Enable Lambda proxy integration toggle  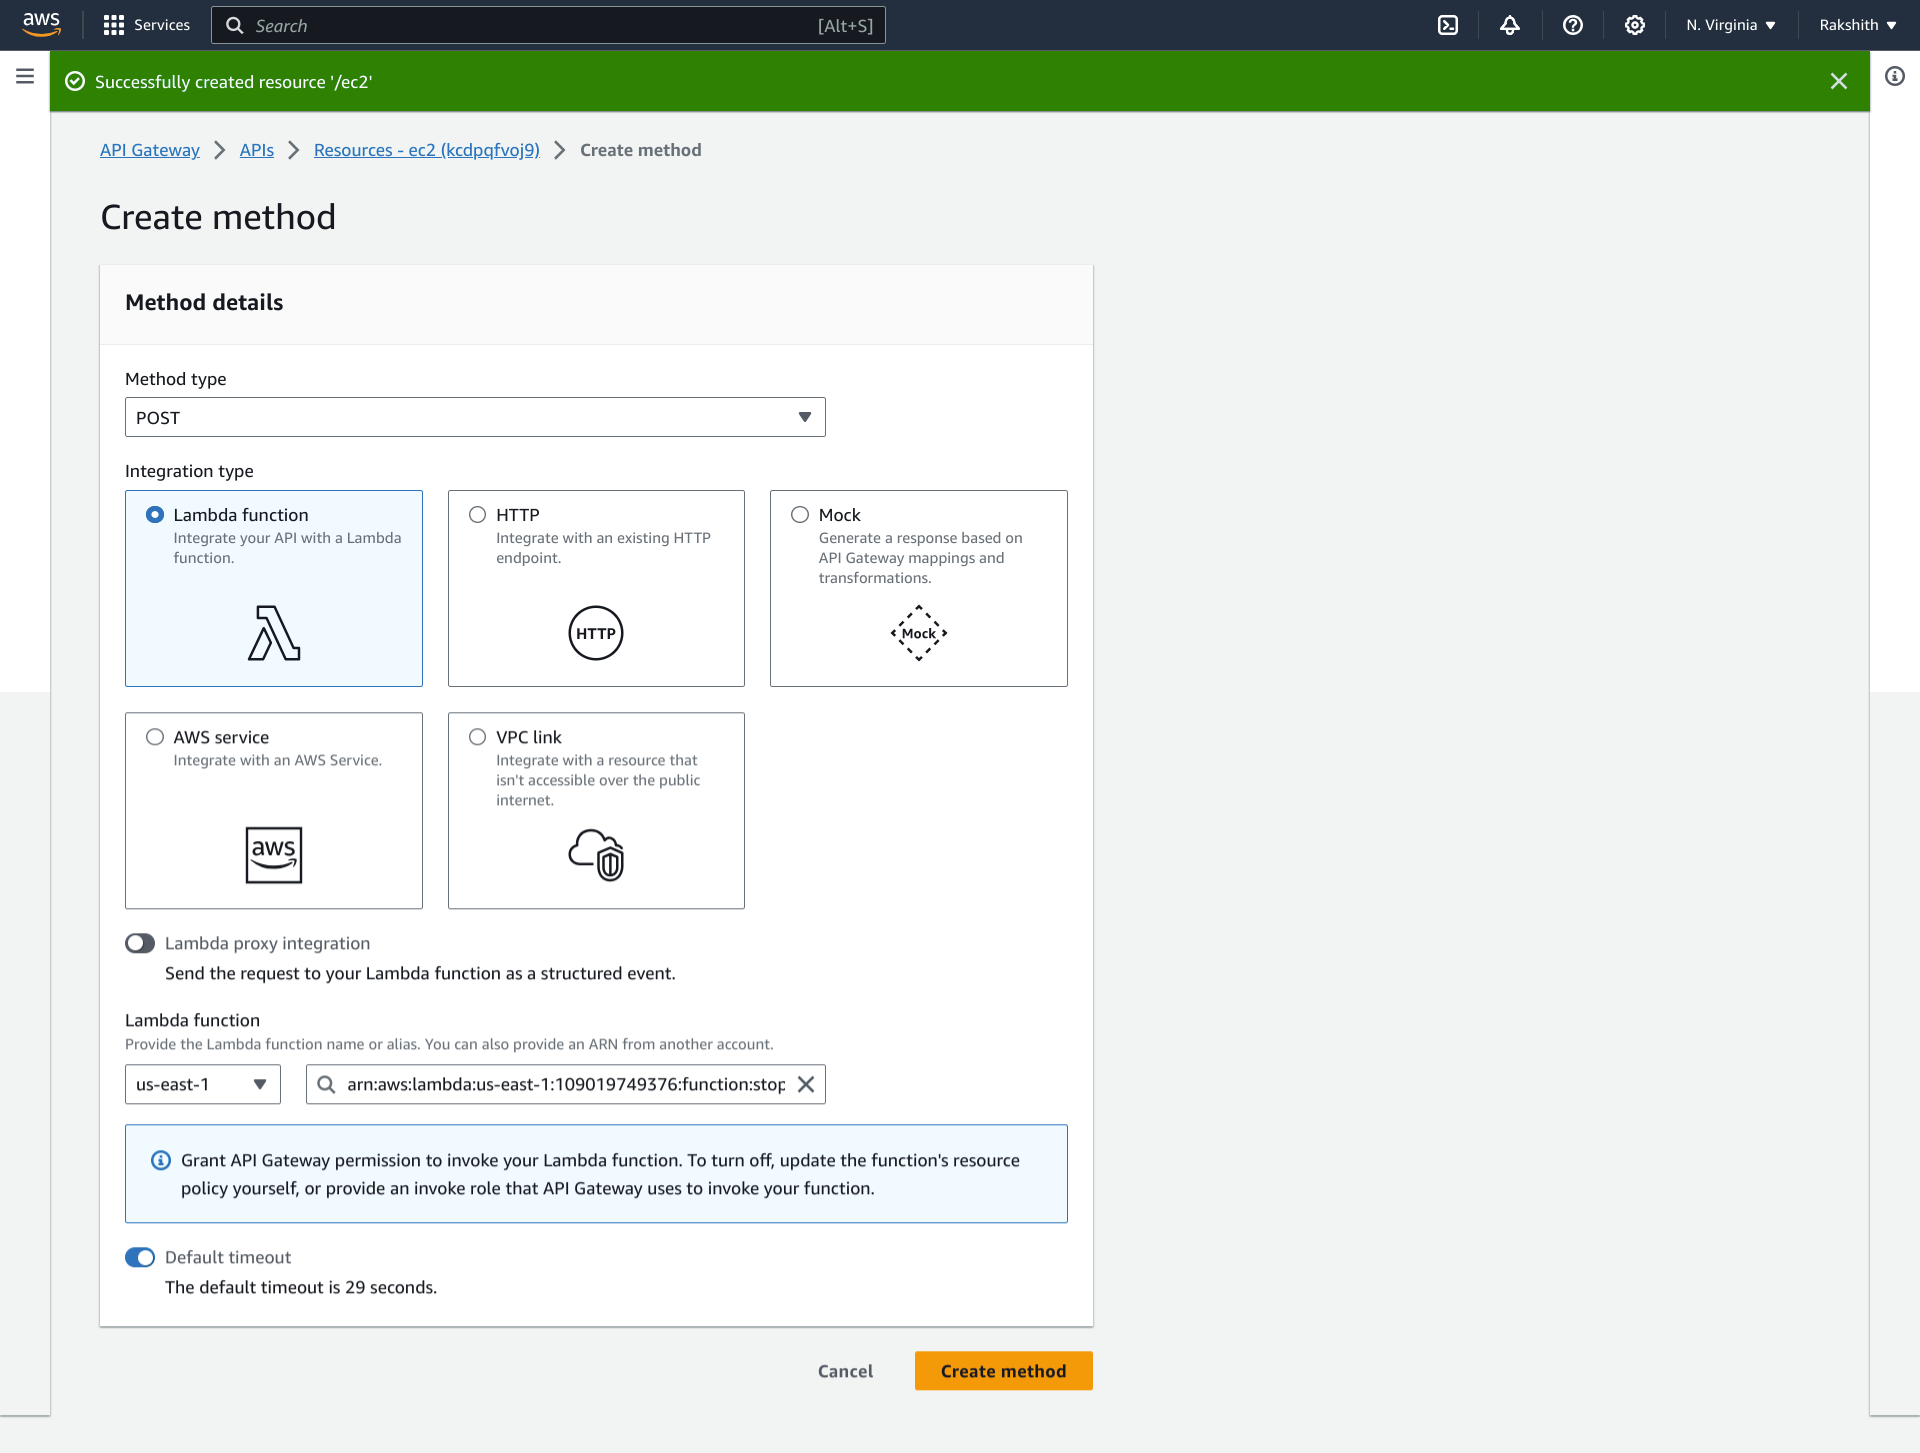pos(140,943)
